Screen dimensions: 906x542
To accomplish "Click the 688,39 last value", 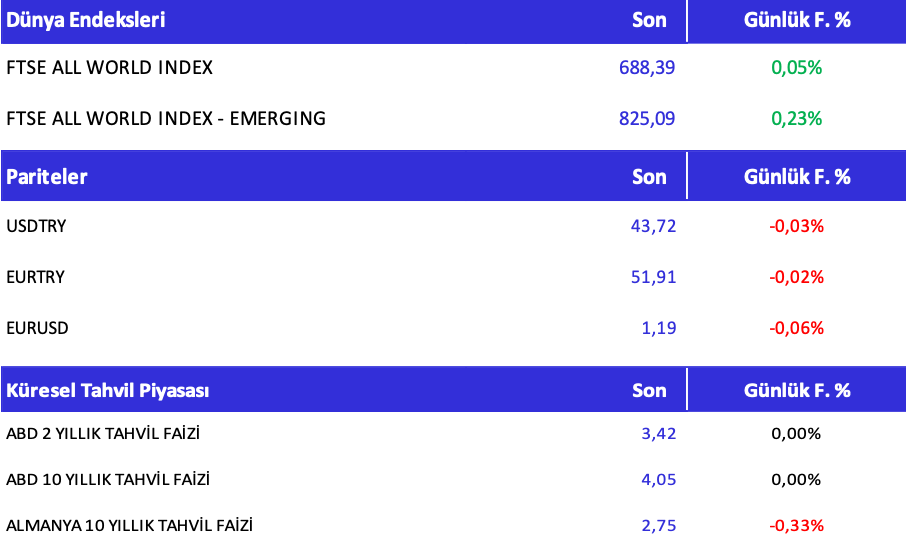I will pos(647,68).
